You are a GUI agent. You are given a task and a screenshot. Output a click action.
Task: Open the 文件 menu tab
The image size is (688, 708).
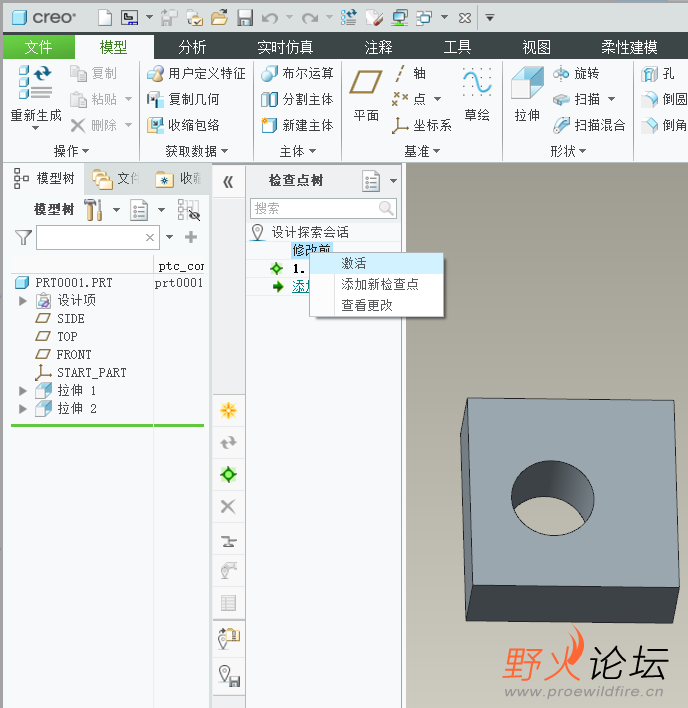38,47
